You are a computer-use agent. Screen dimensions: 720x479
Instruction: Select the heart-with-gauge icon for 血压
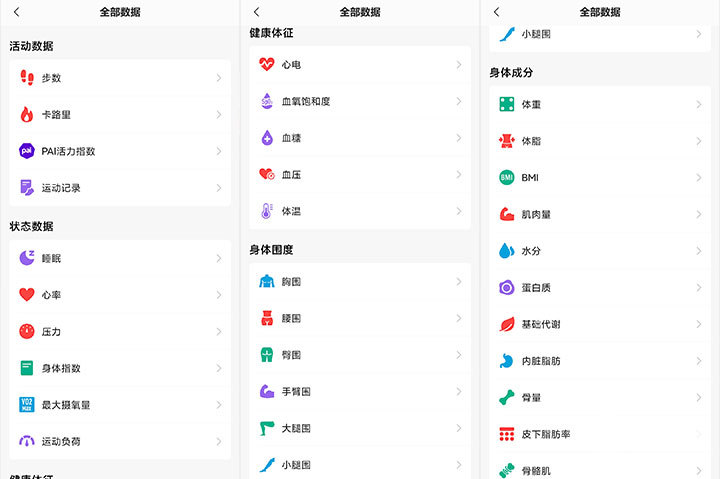267,175
